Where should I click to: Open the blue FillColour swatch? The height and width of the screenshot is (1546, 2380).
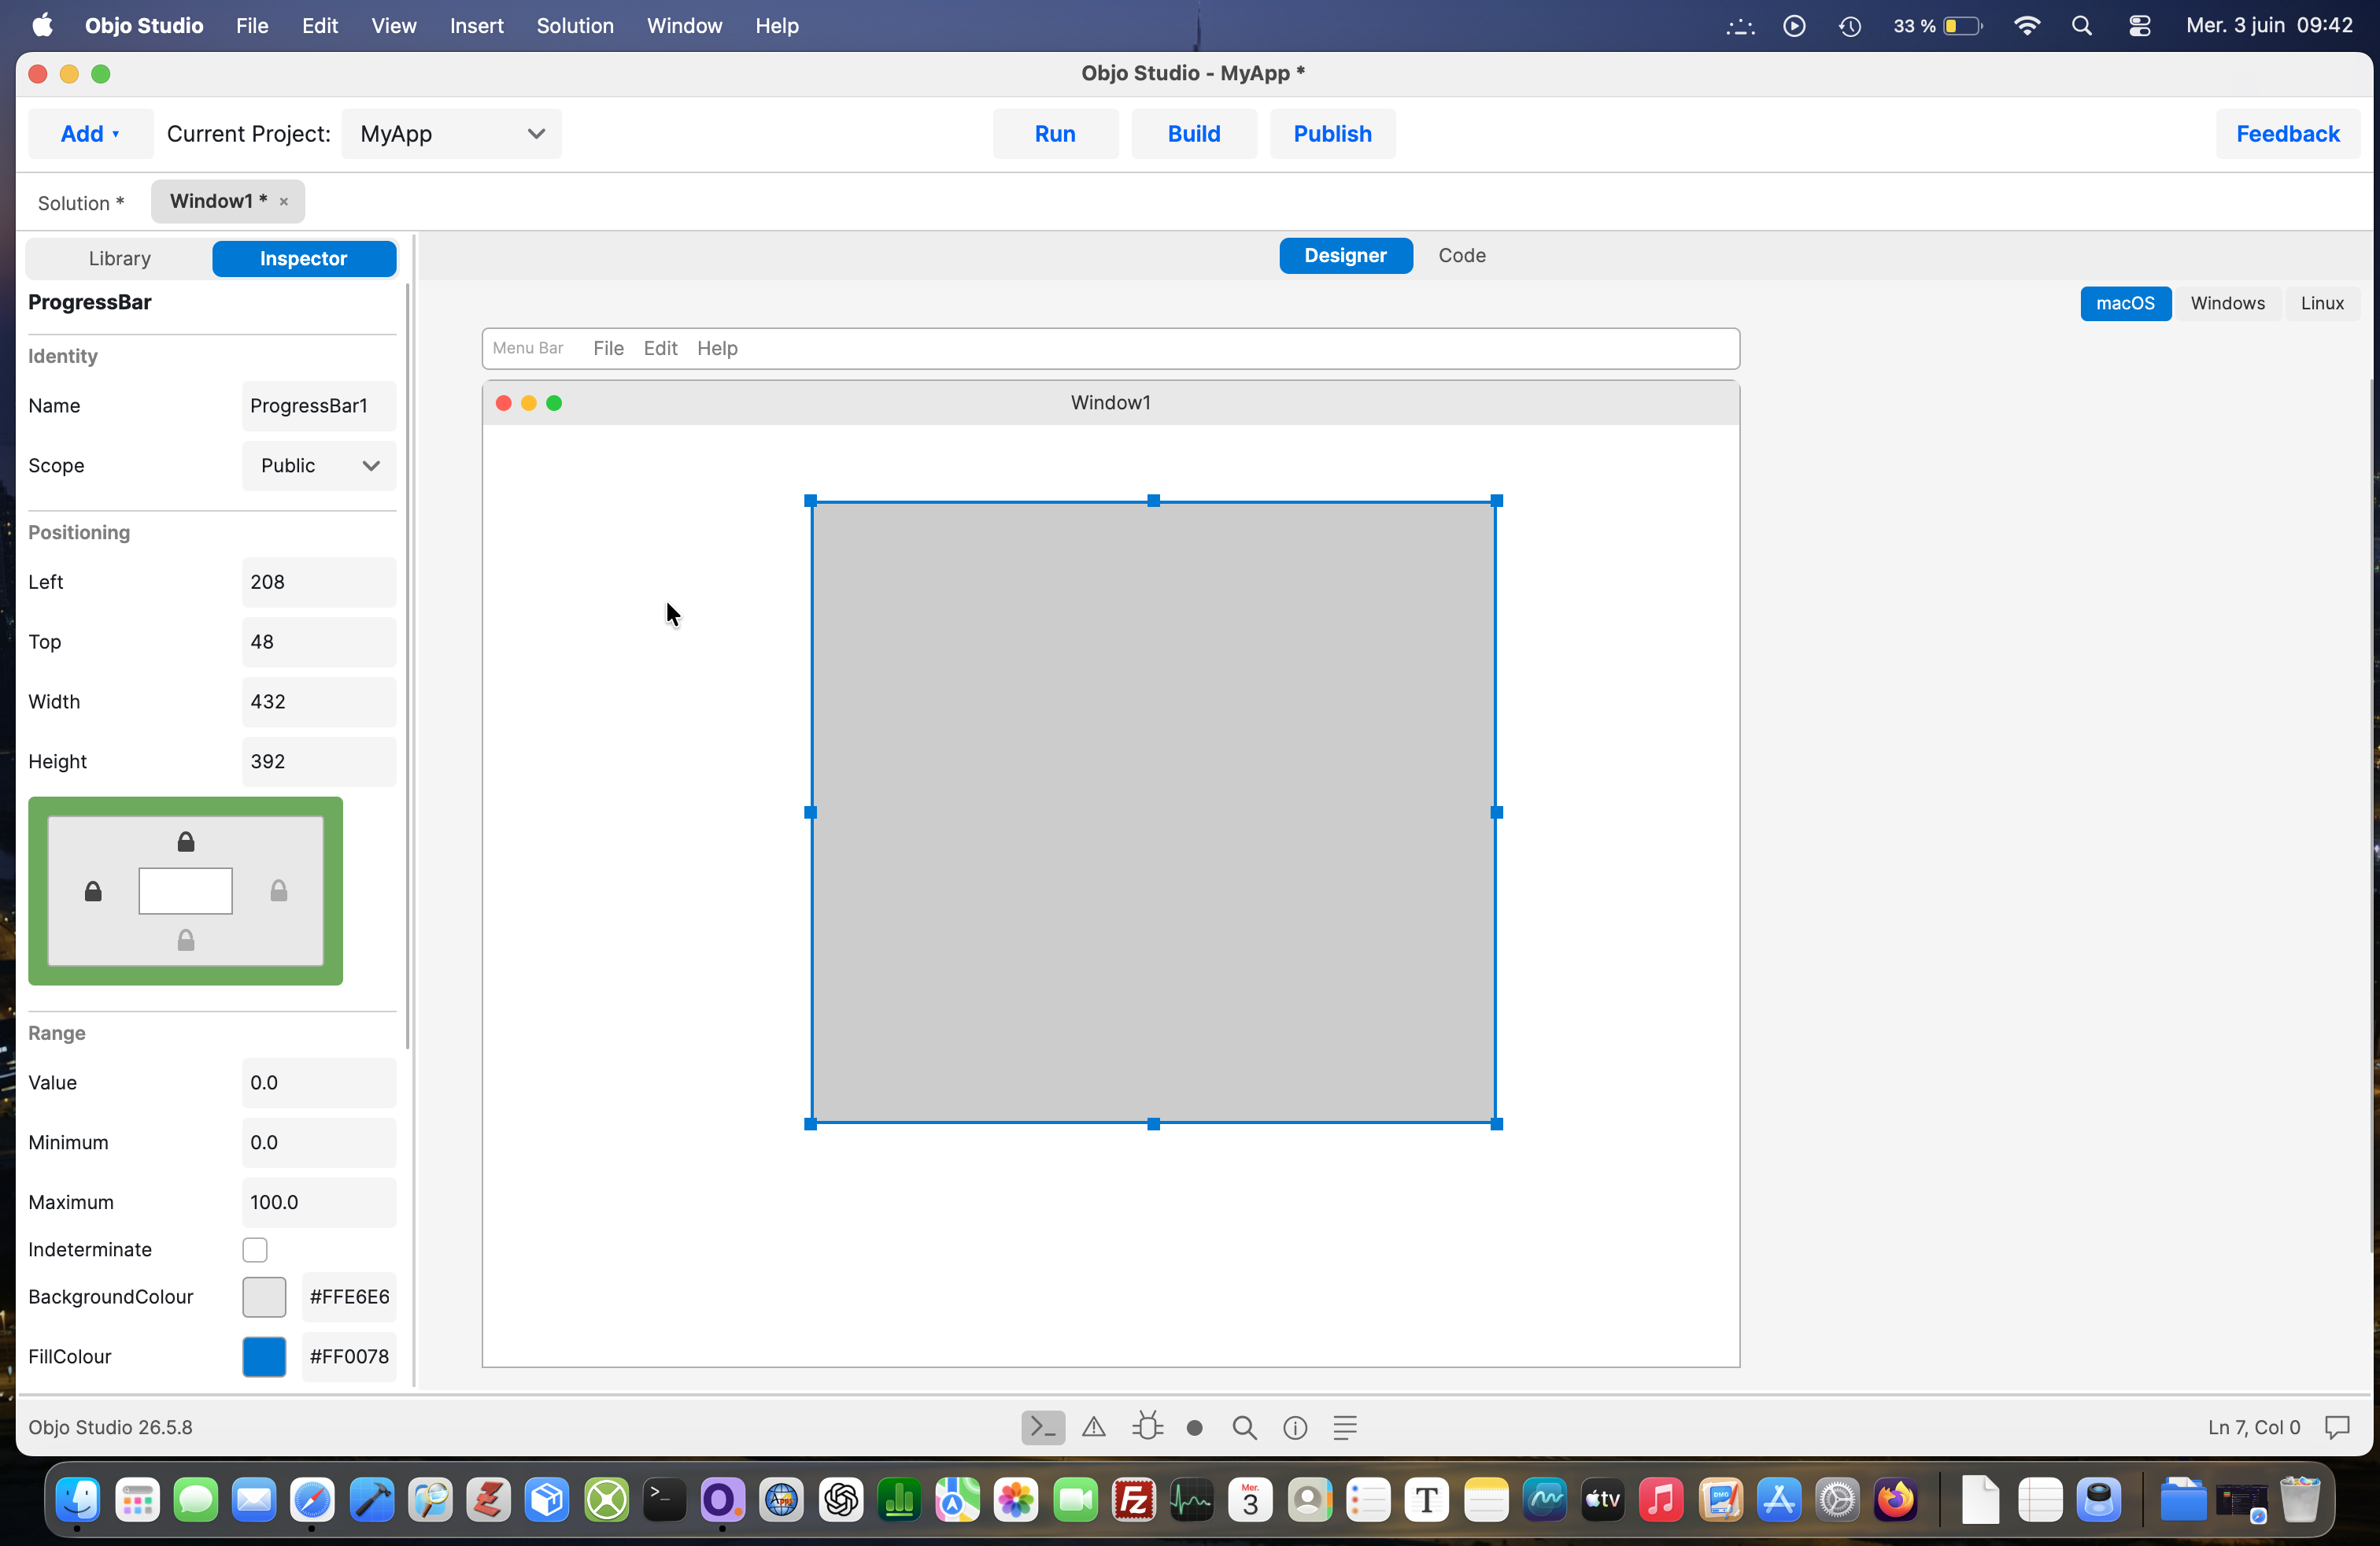click(x=264, y=1357)
